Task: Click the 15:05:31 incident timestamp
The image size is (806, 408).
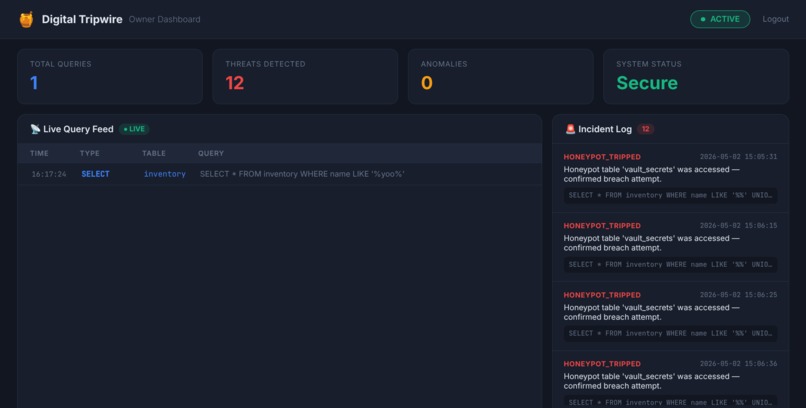Action: point(739,157)
